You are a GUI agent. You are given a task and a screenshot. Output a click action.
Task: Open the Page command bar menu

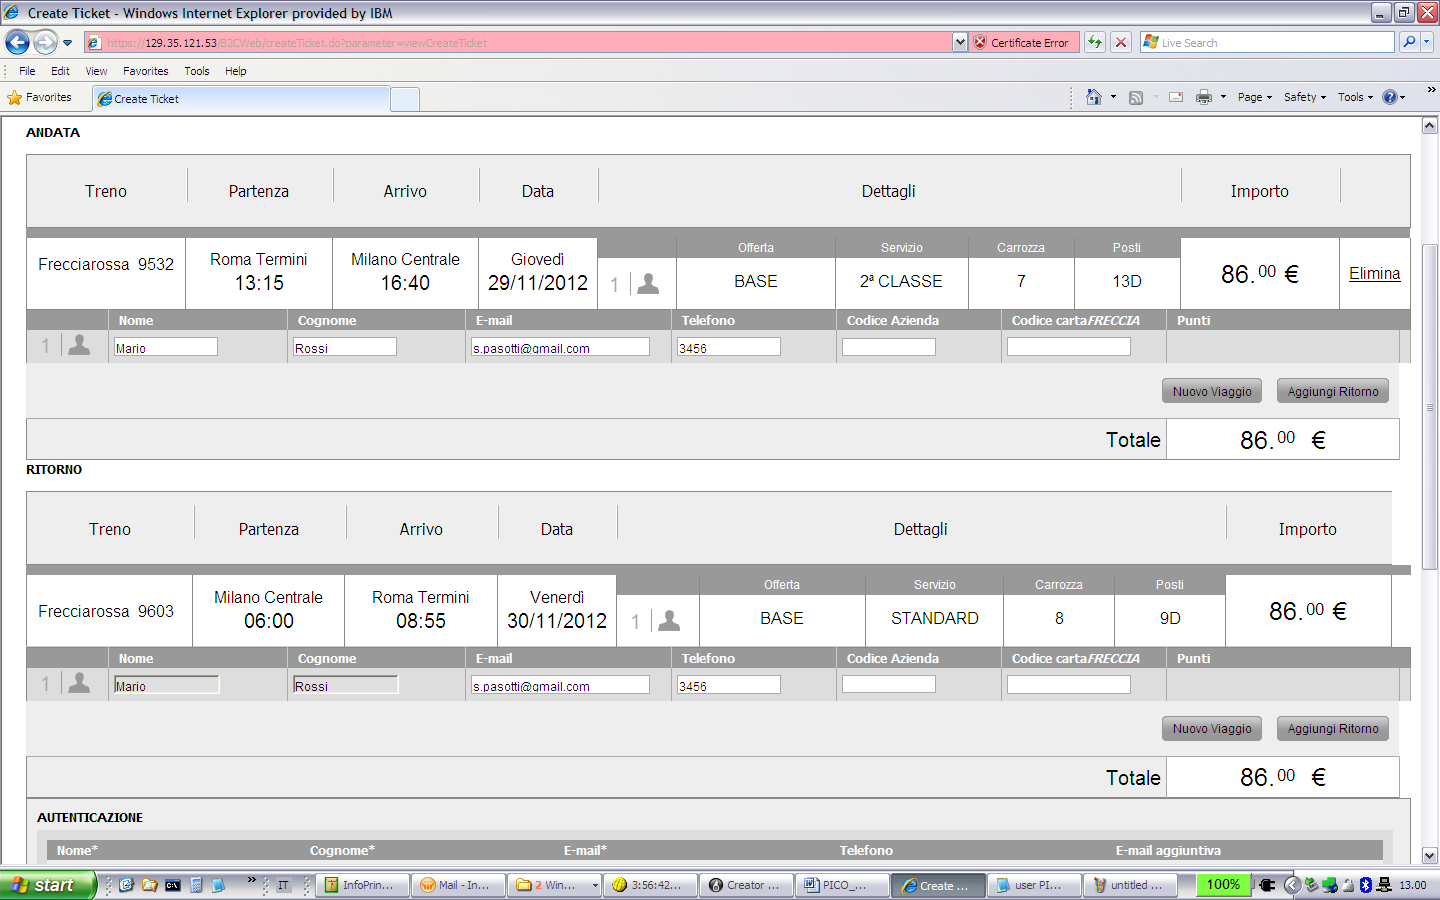coord(1254,97)
